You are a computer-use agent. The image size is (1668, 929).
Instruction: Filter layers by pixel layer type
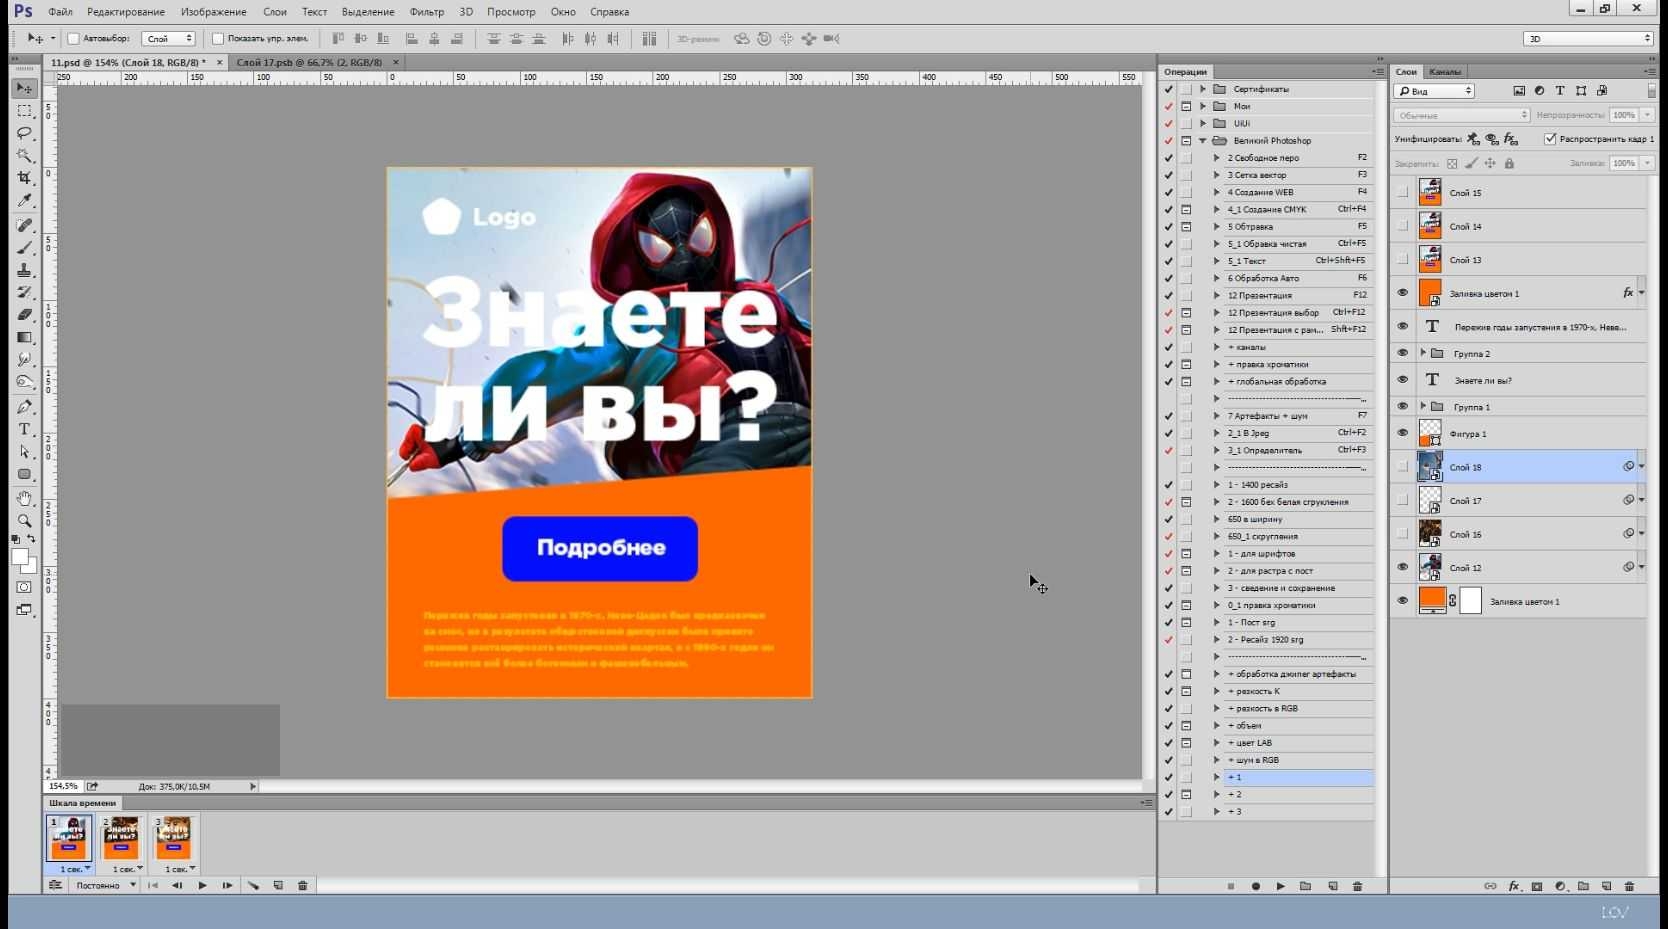pyautogui.click(x=1519, y=91)
